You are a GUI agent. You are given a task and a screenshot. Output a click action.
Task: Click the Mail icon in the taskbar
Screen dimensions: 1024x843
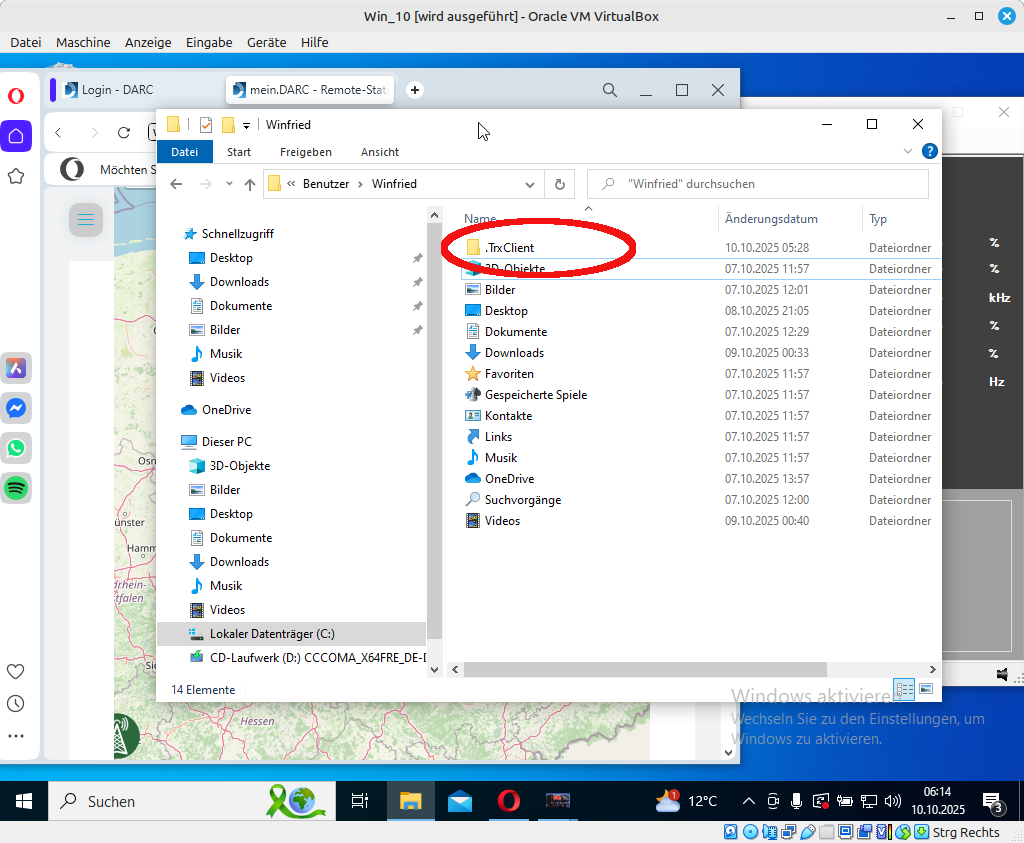[x=460, y=801]
